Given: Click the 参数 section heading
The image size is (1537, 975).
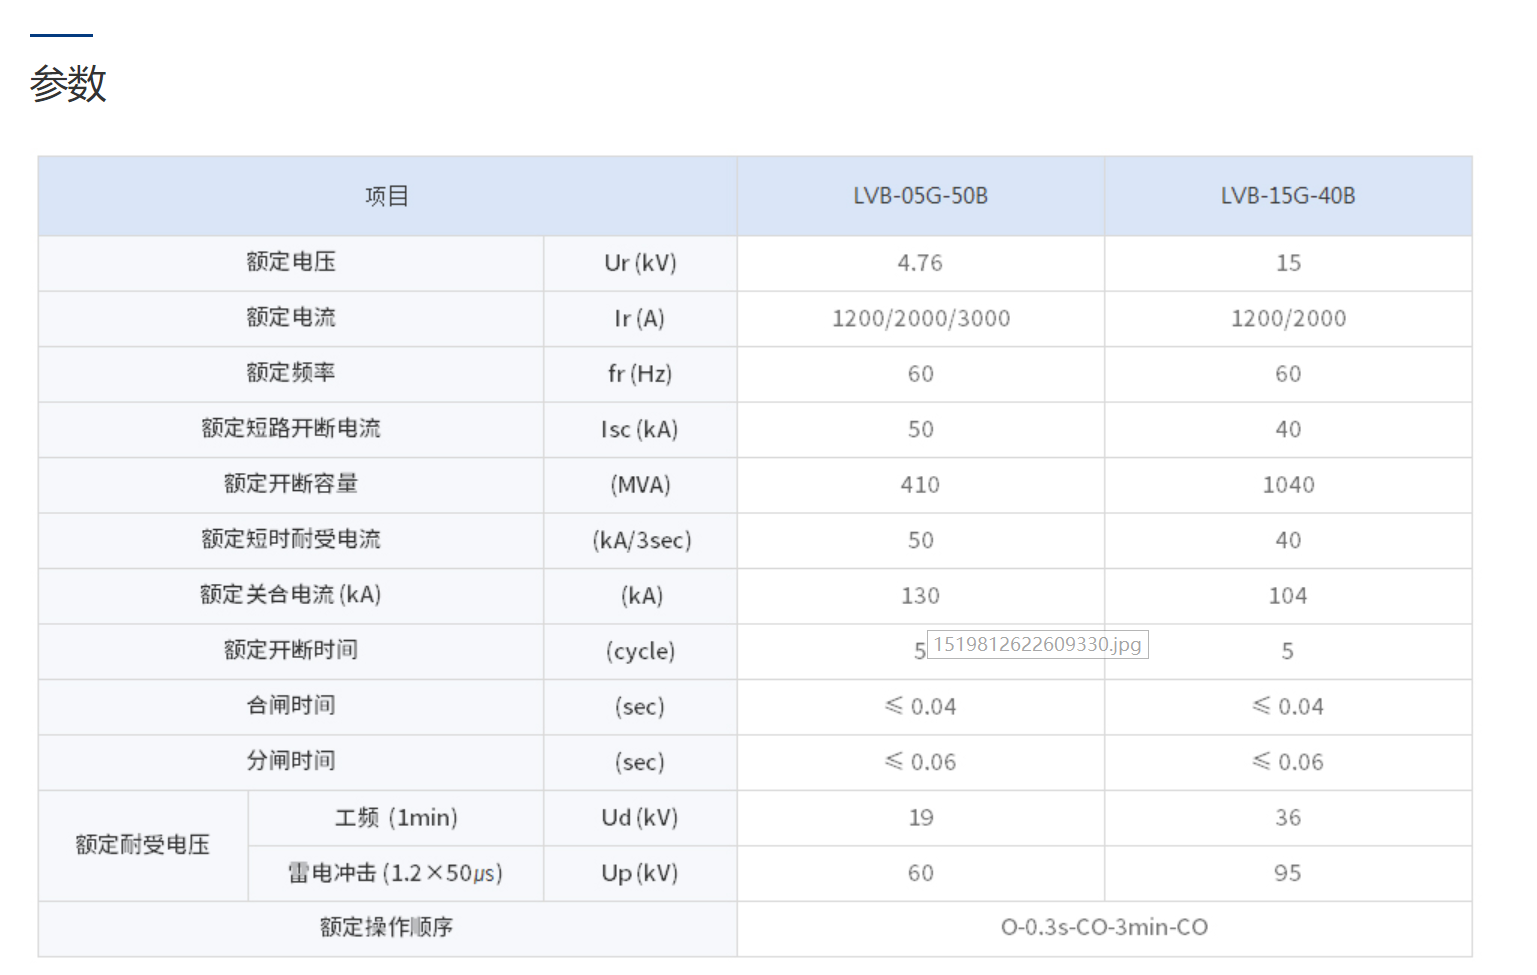Looking at the screenshot, I should point(68,83).
